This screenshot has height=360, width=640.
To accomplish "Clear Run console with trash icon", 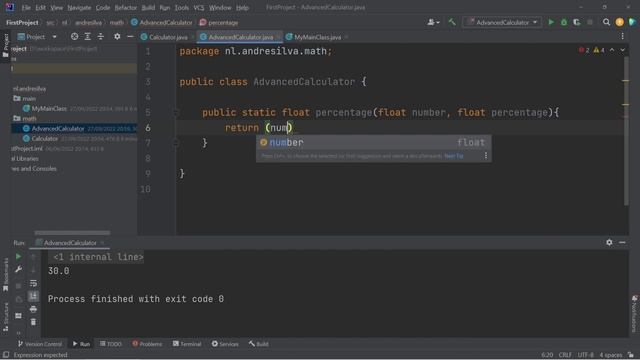I will (x=33, y=322).
